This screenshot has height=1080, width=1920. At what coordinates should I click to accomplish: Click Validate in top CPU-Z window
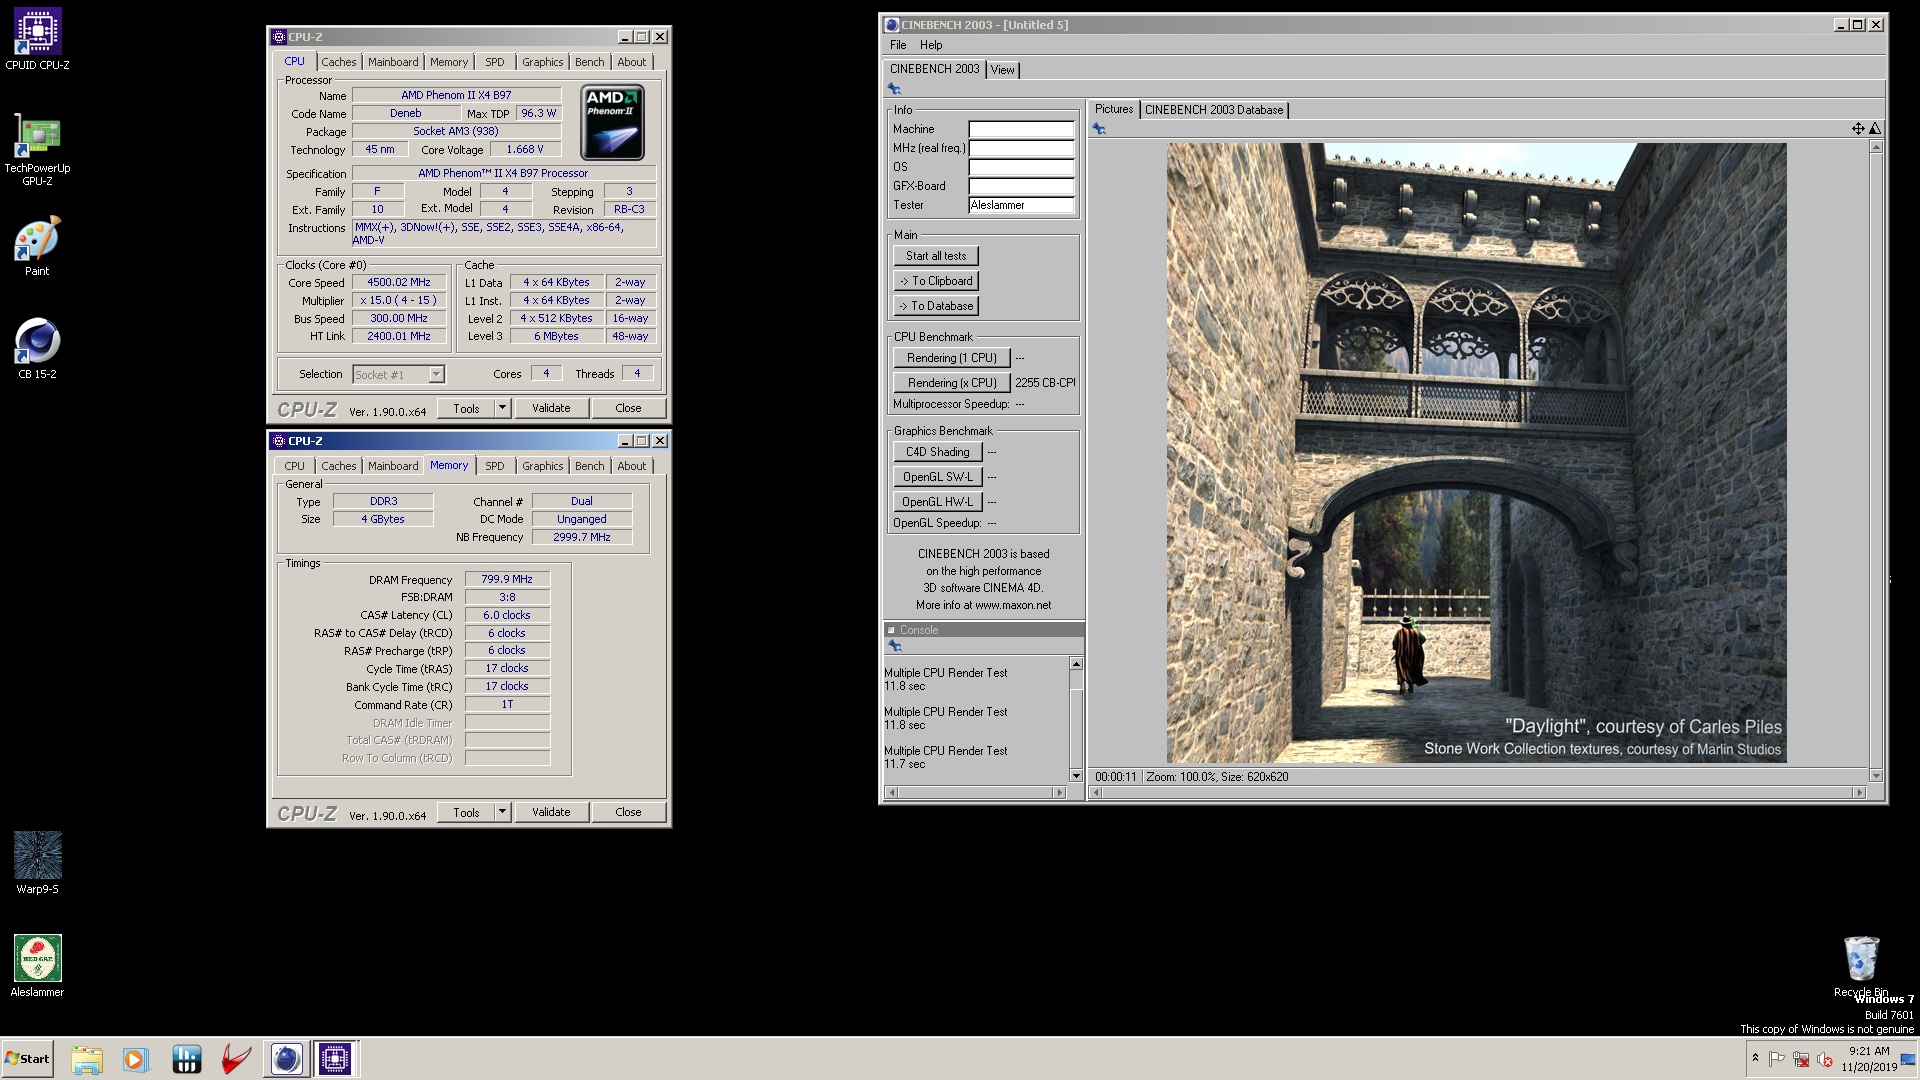pos(551,408)
